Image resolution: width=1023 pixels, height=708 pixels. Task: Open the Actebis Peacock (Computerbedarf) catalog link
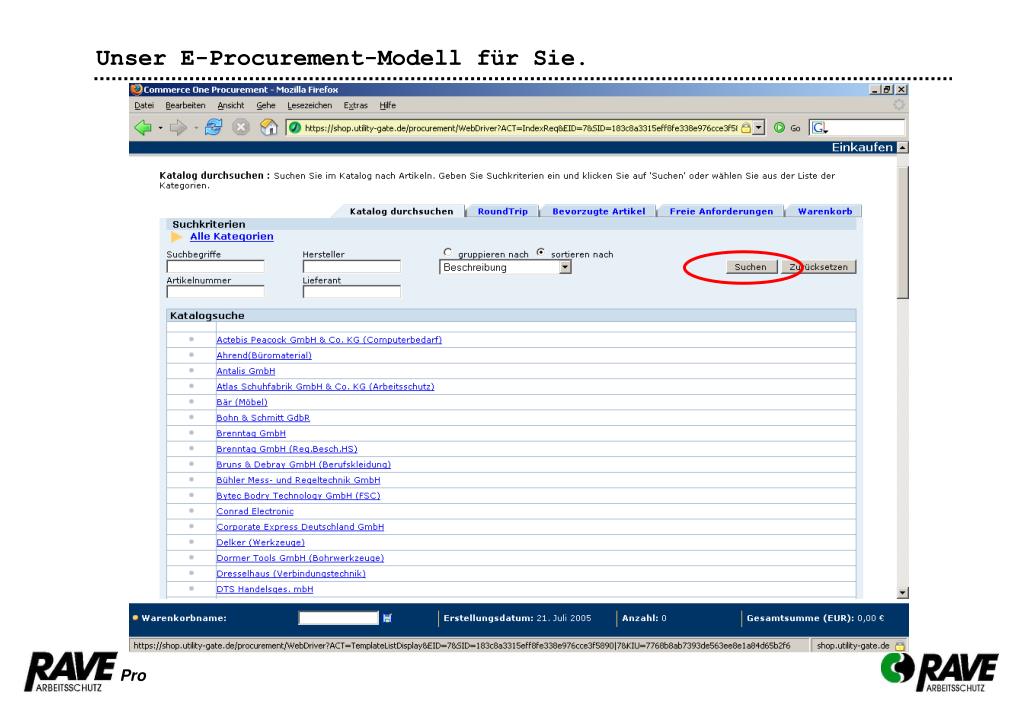pos(329,340)
